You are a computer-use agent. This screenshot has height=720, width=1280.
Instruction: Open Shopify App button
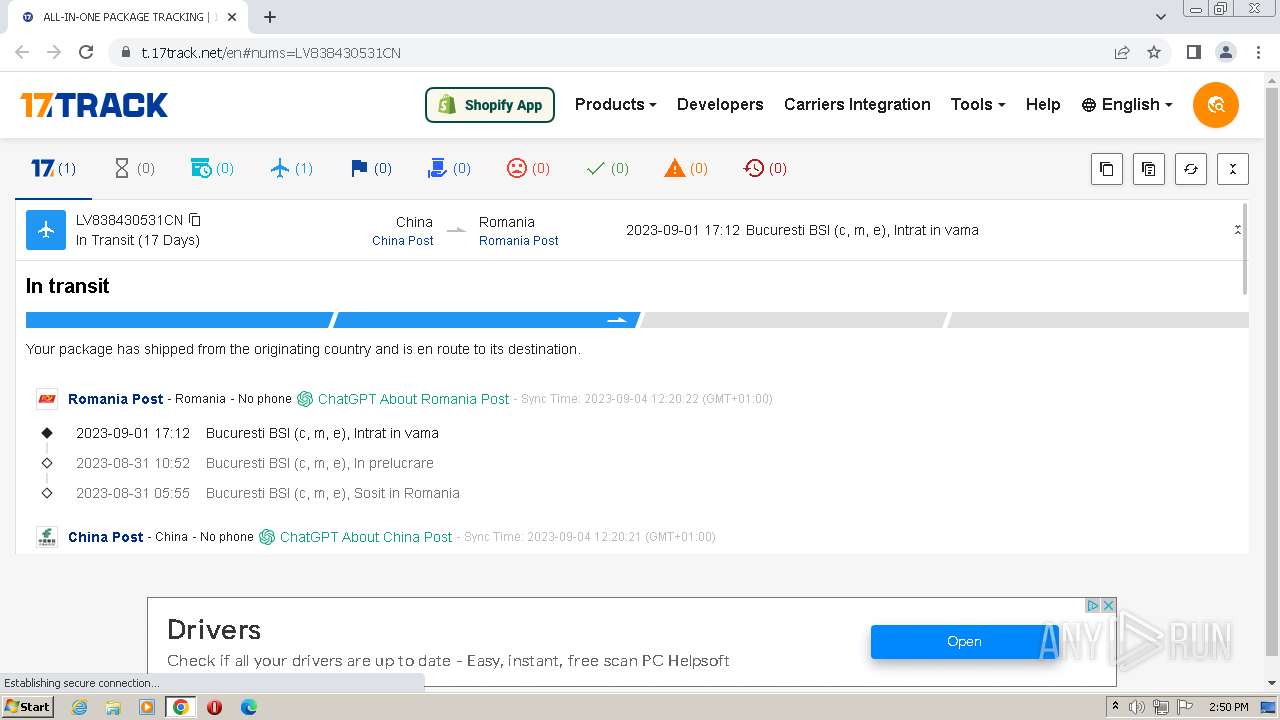coord(490,105)
